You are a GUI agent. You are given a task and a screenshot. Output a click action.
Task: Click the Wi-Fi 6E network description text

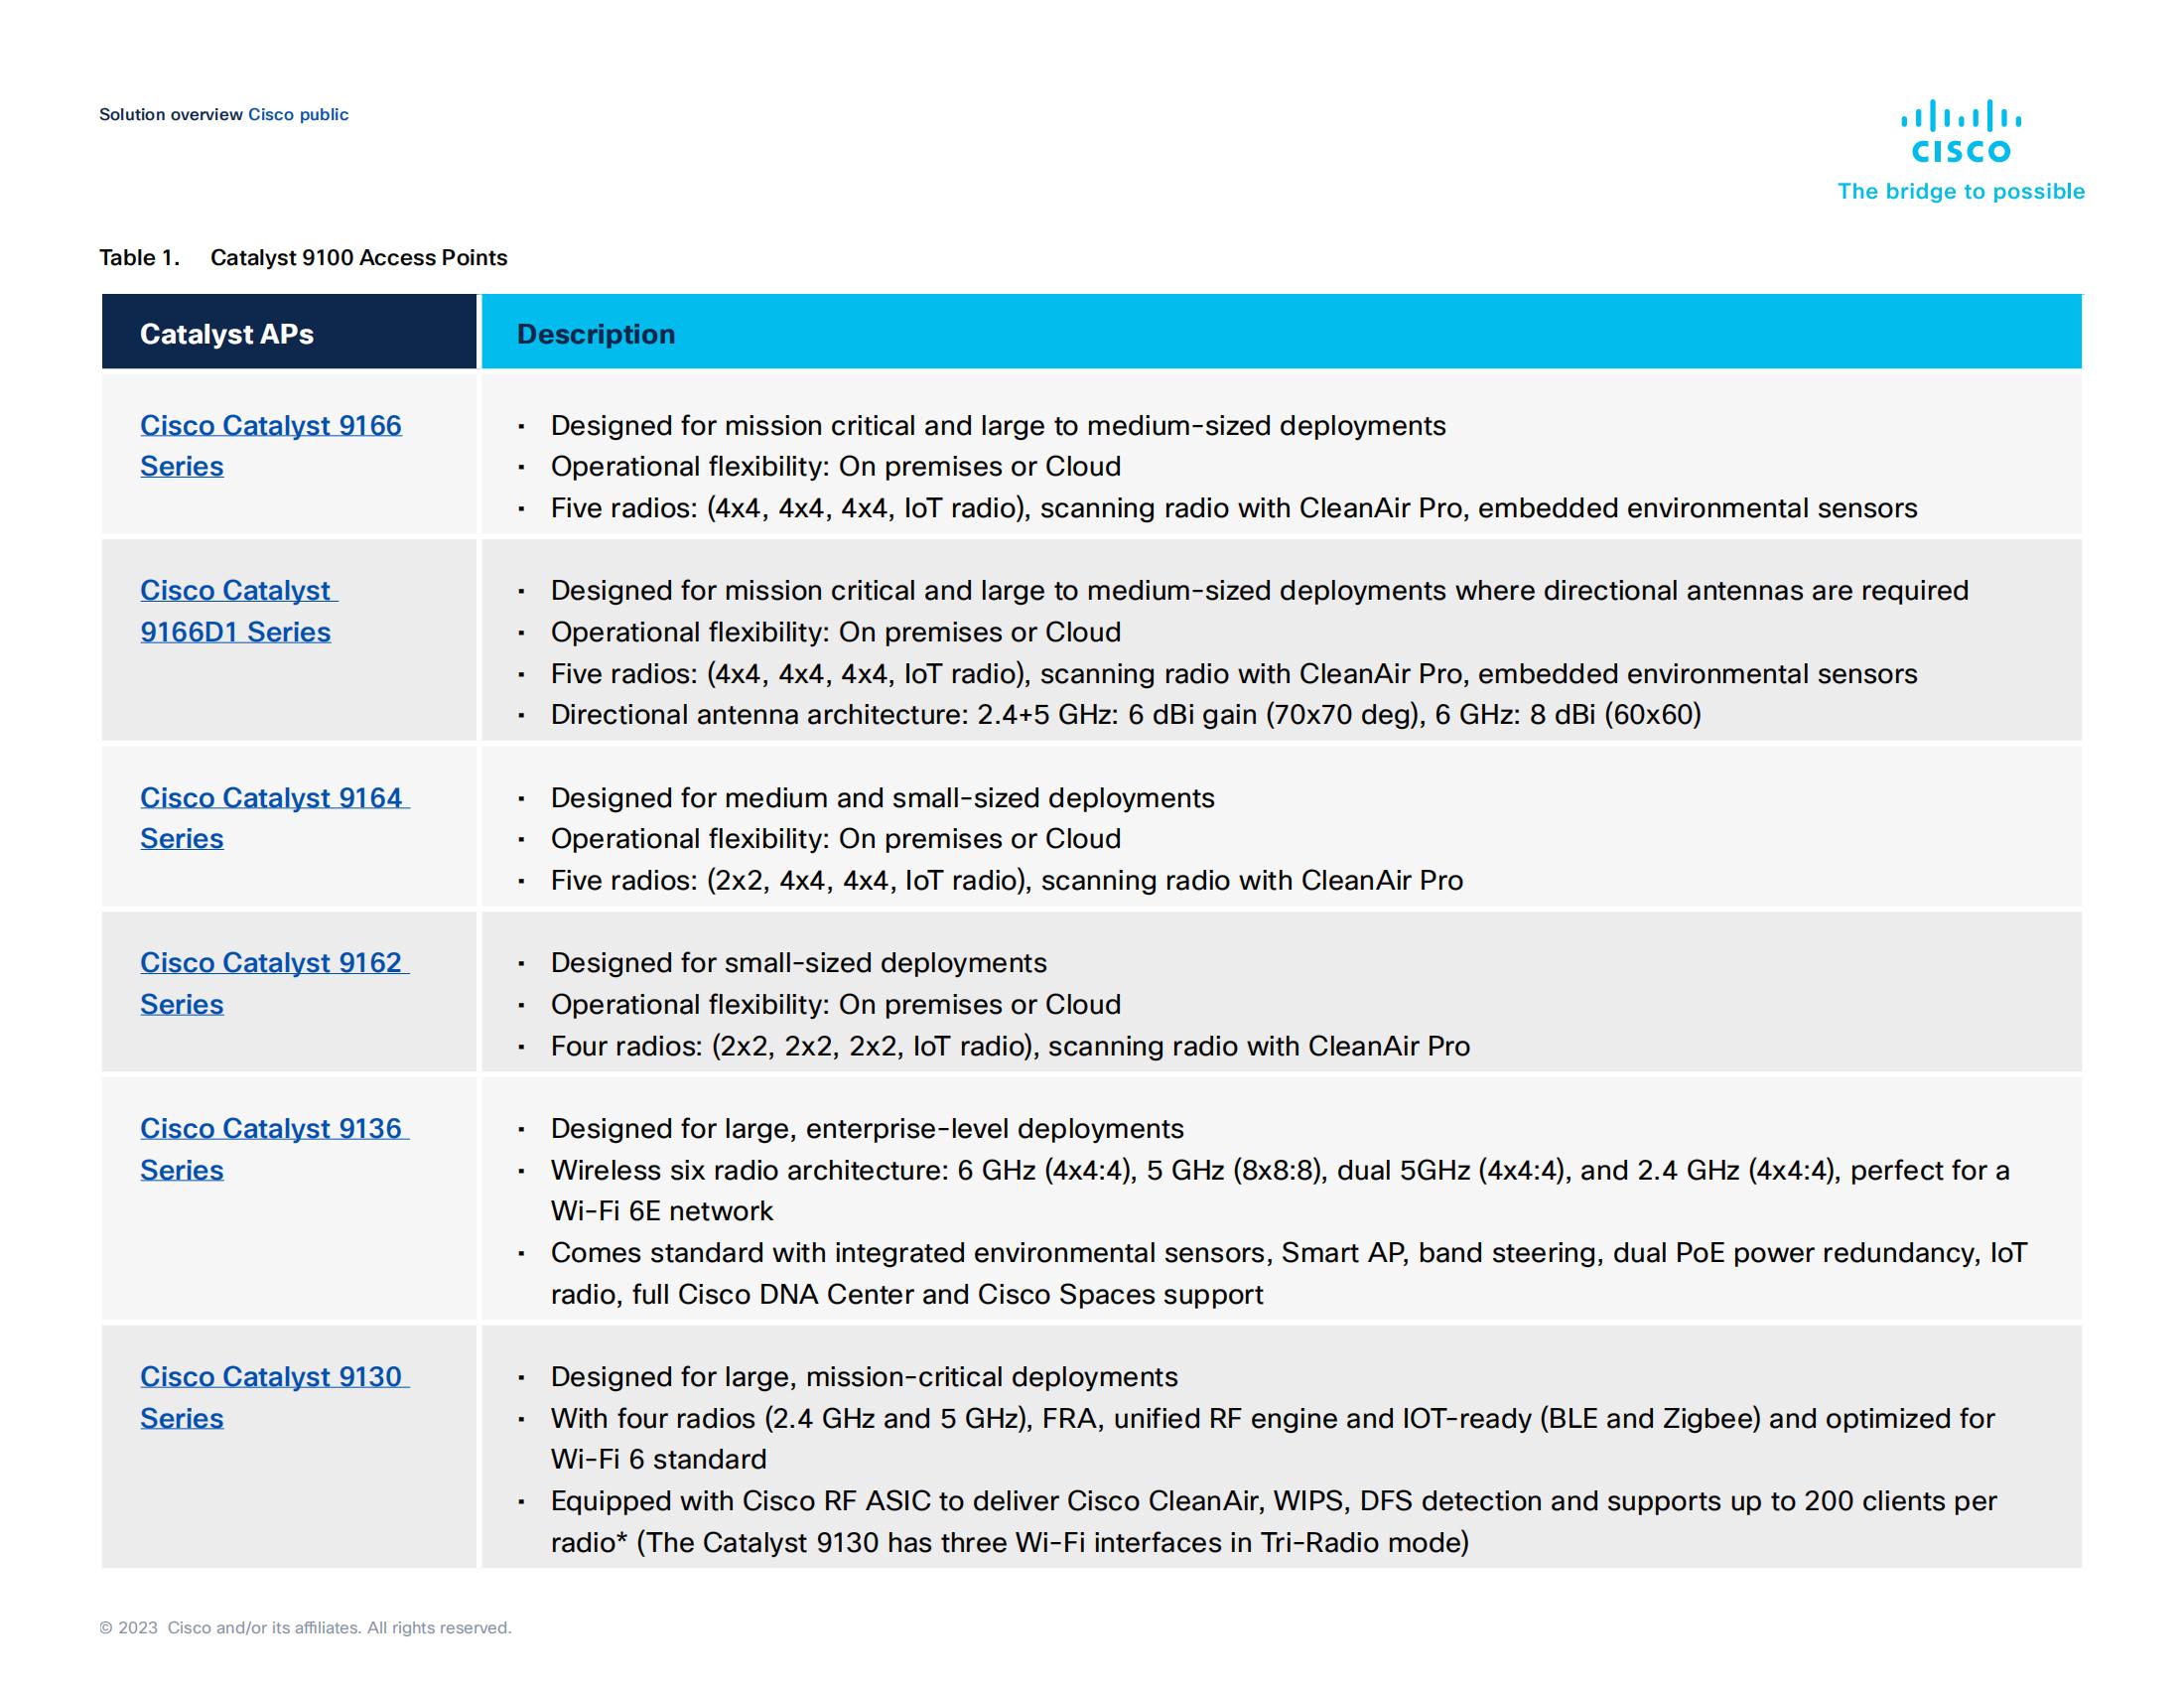660,1210
